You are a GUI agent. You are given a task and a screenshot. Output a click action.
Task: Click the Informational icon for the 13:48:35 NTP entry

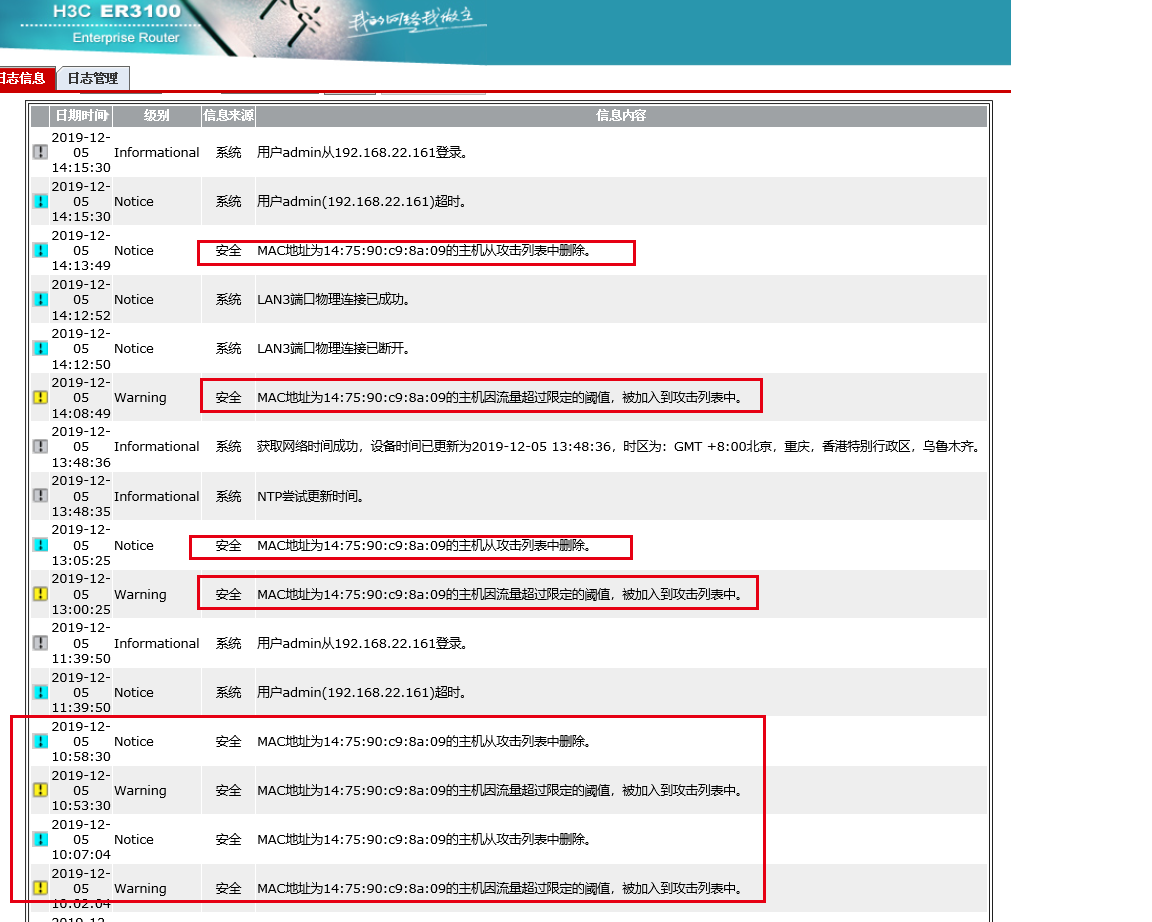[40, 496]
